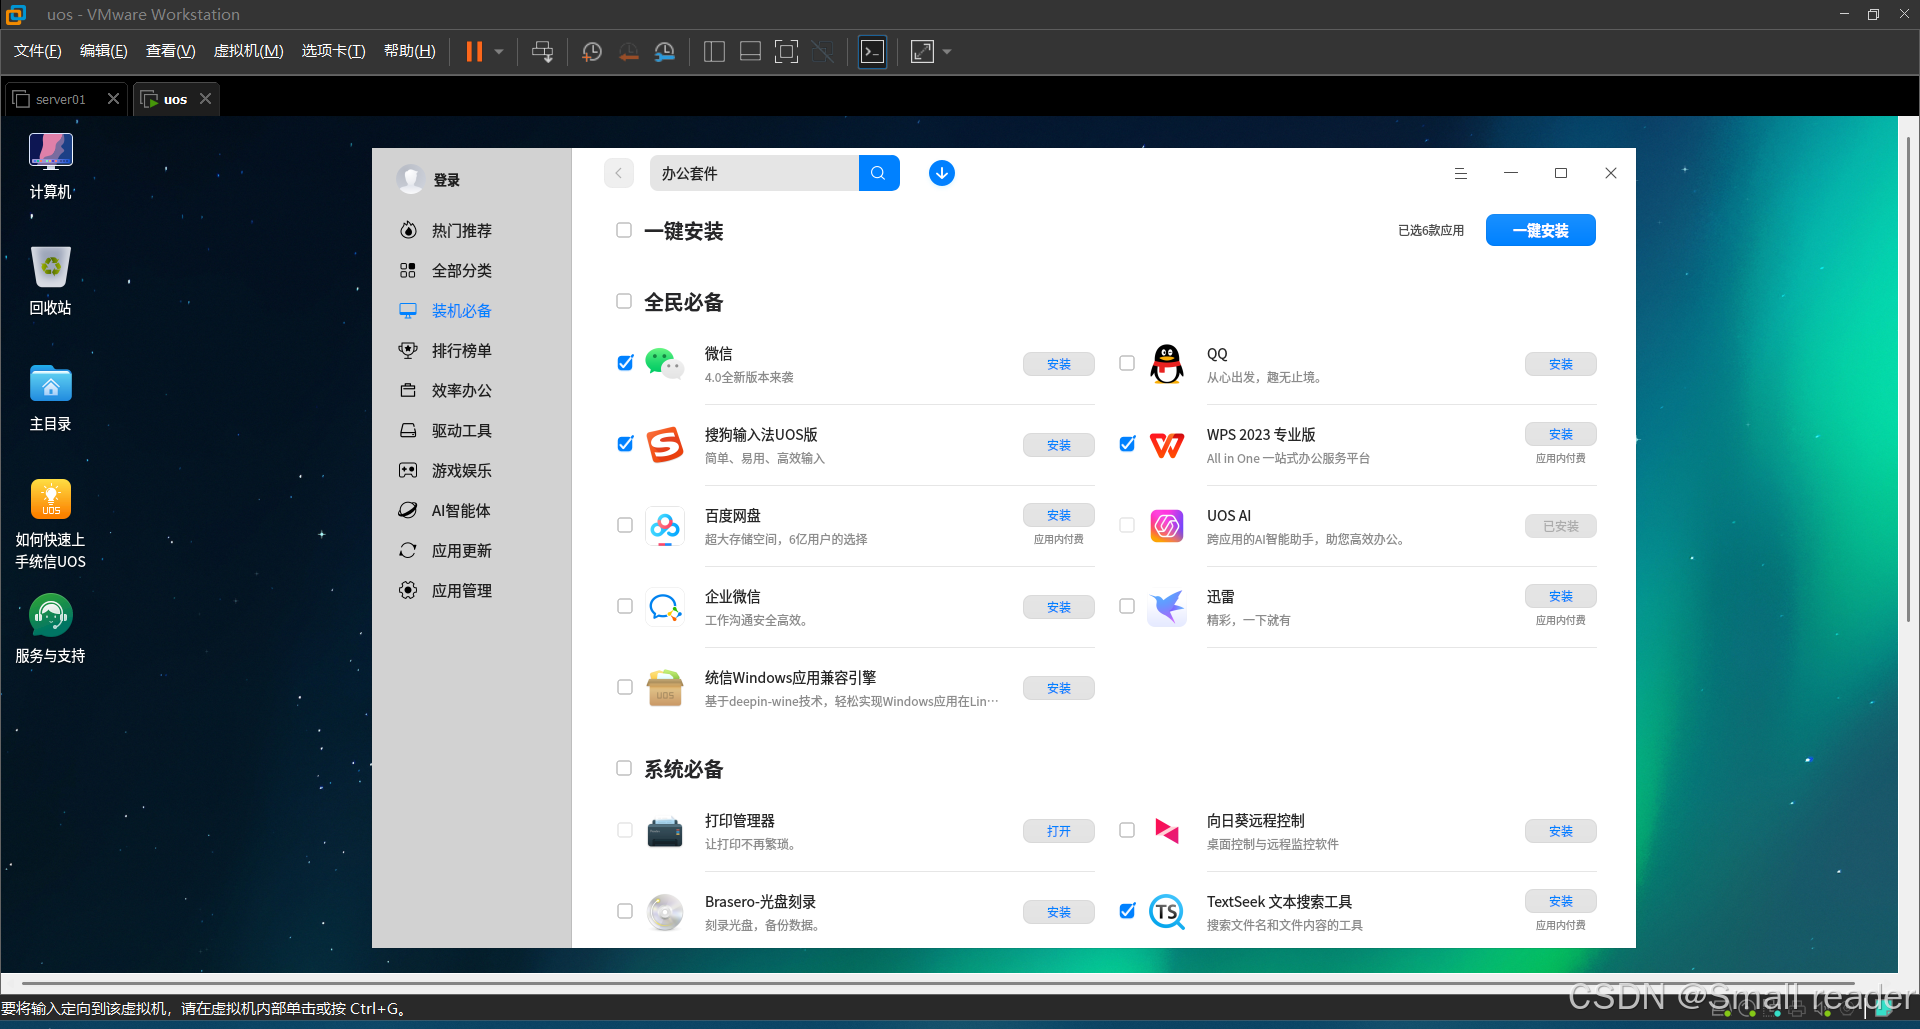Select 排行榜单 in the sidebar
The image size is (1920, 1029).
click(461, 350)
